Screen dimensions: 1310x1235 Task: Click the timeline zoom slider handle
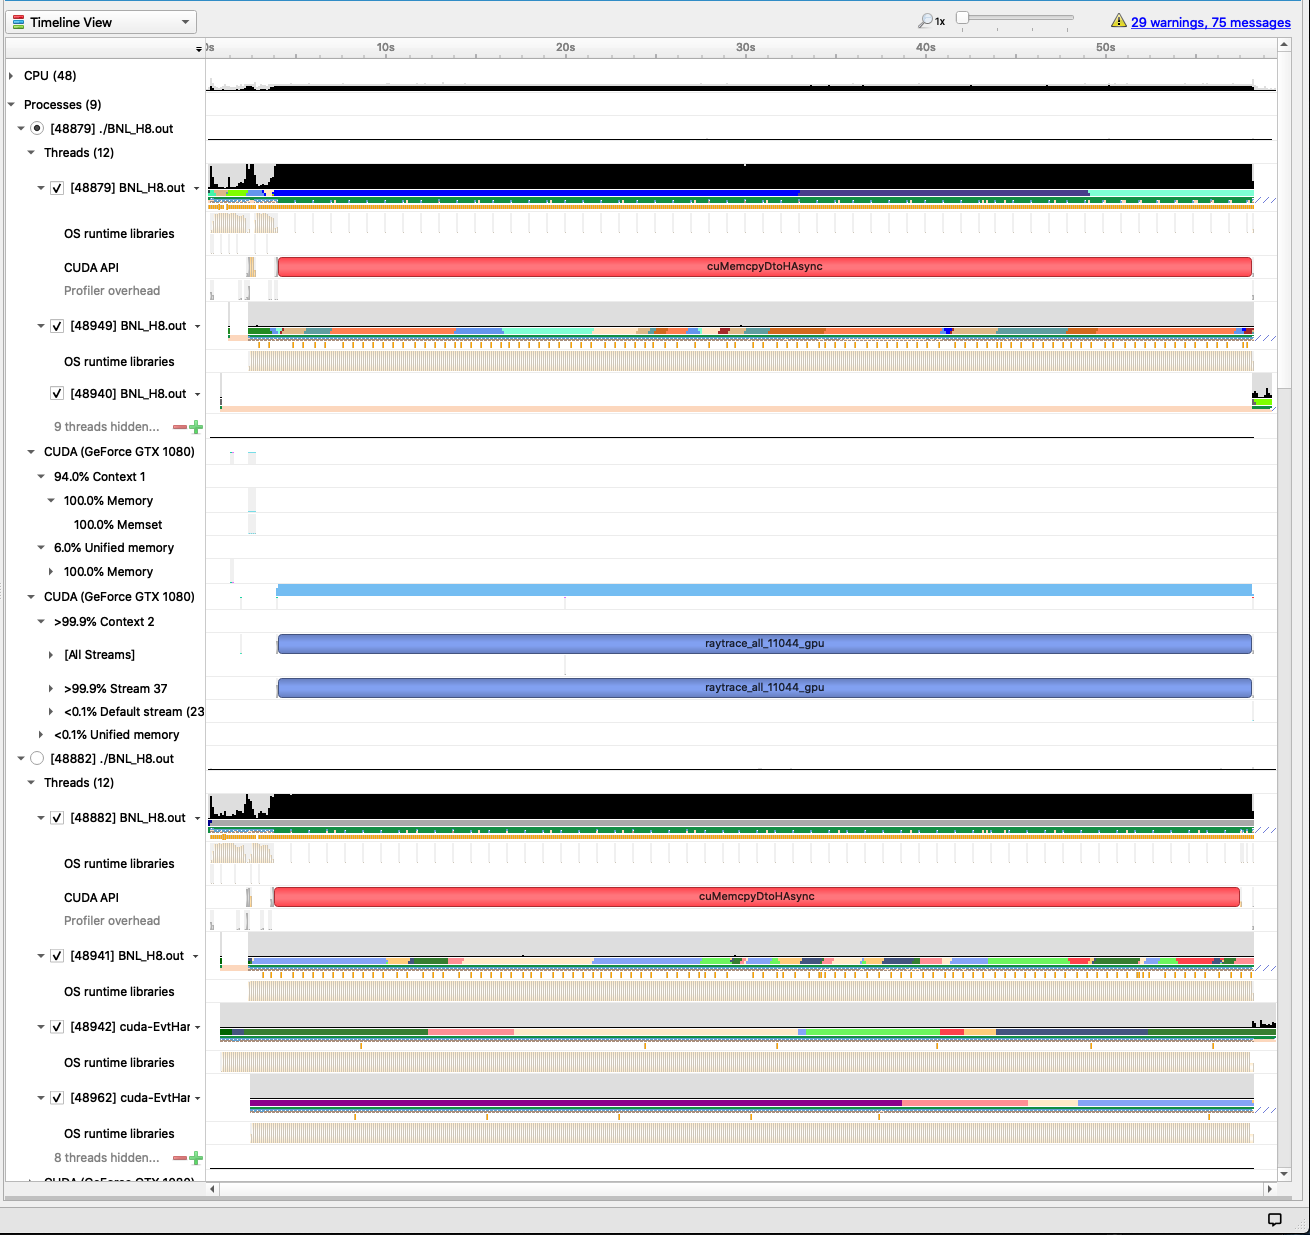[x=962, y=18]
